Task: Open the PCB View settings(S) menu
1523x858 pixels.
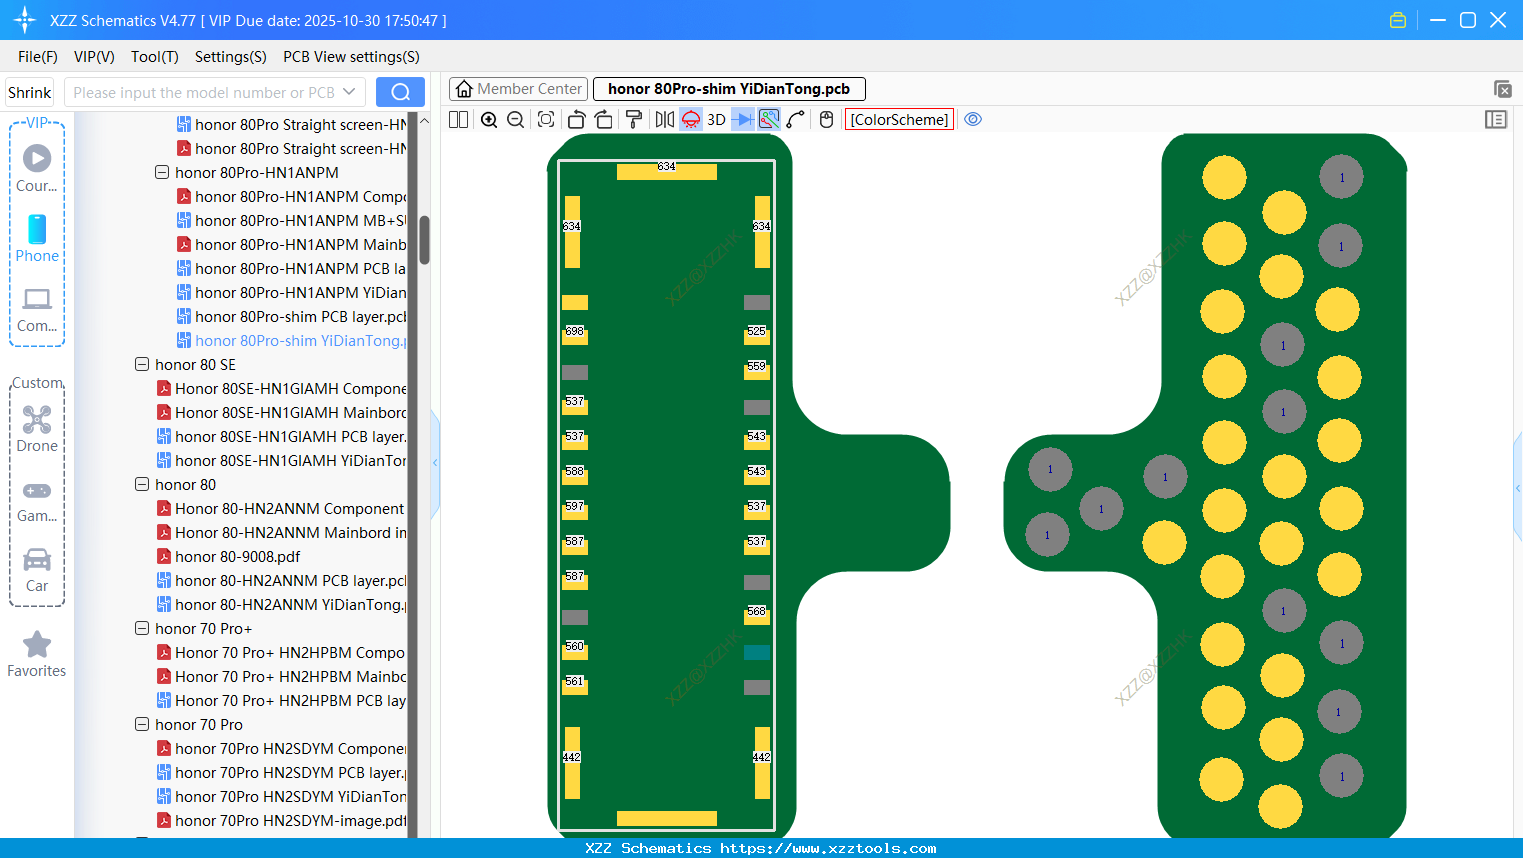Action: tap(351, 57)
